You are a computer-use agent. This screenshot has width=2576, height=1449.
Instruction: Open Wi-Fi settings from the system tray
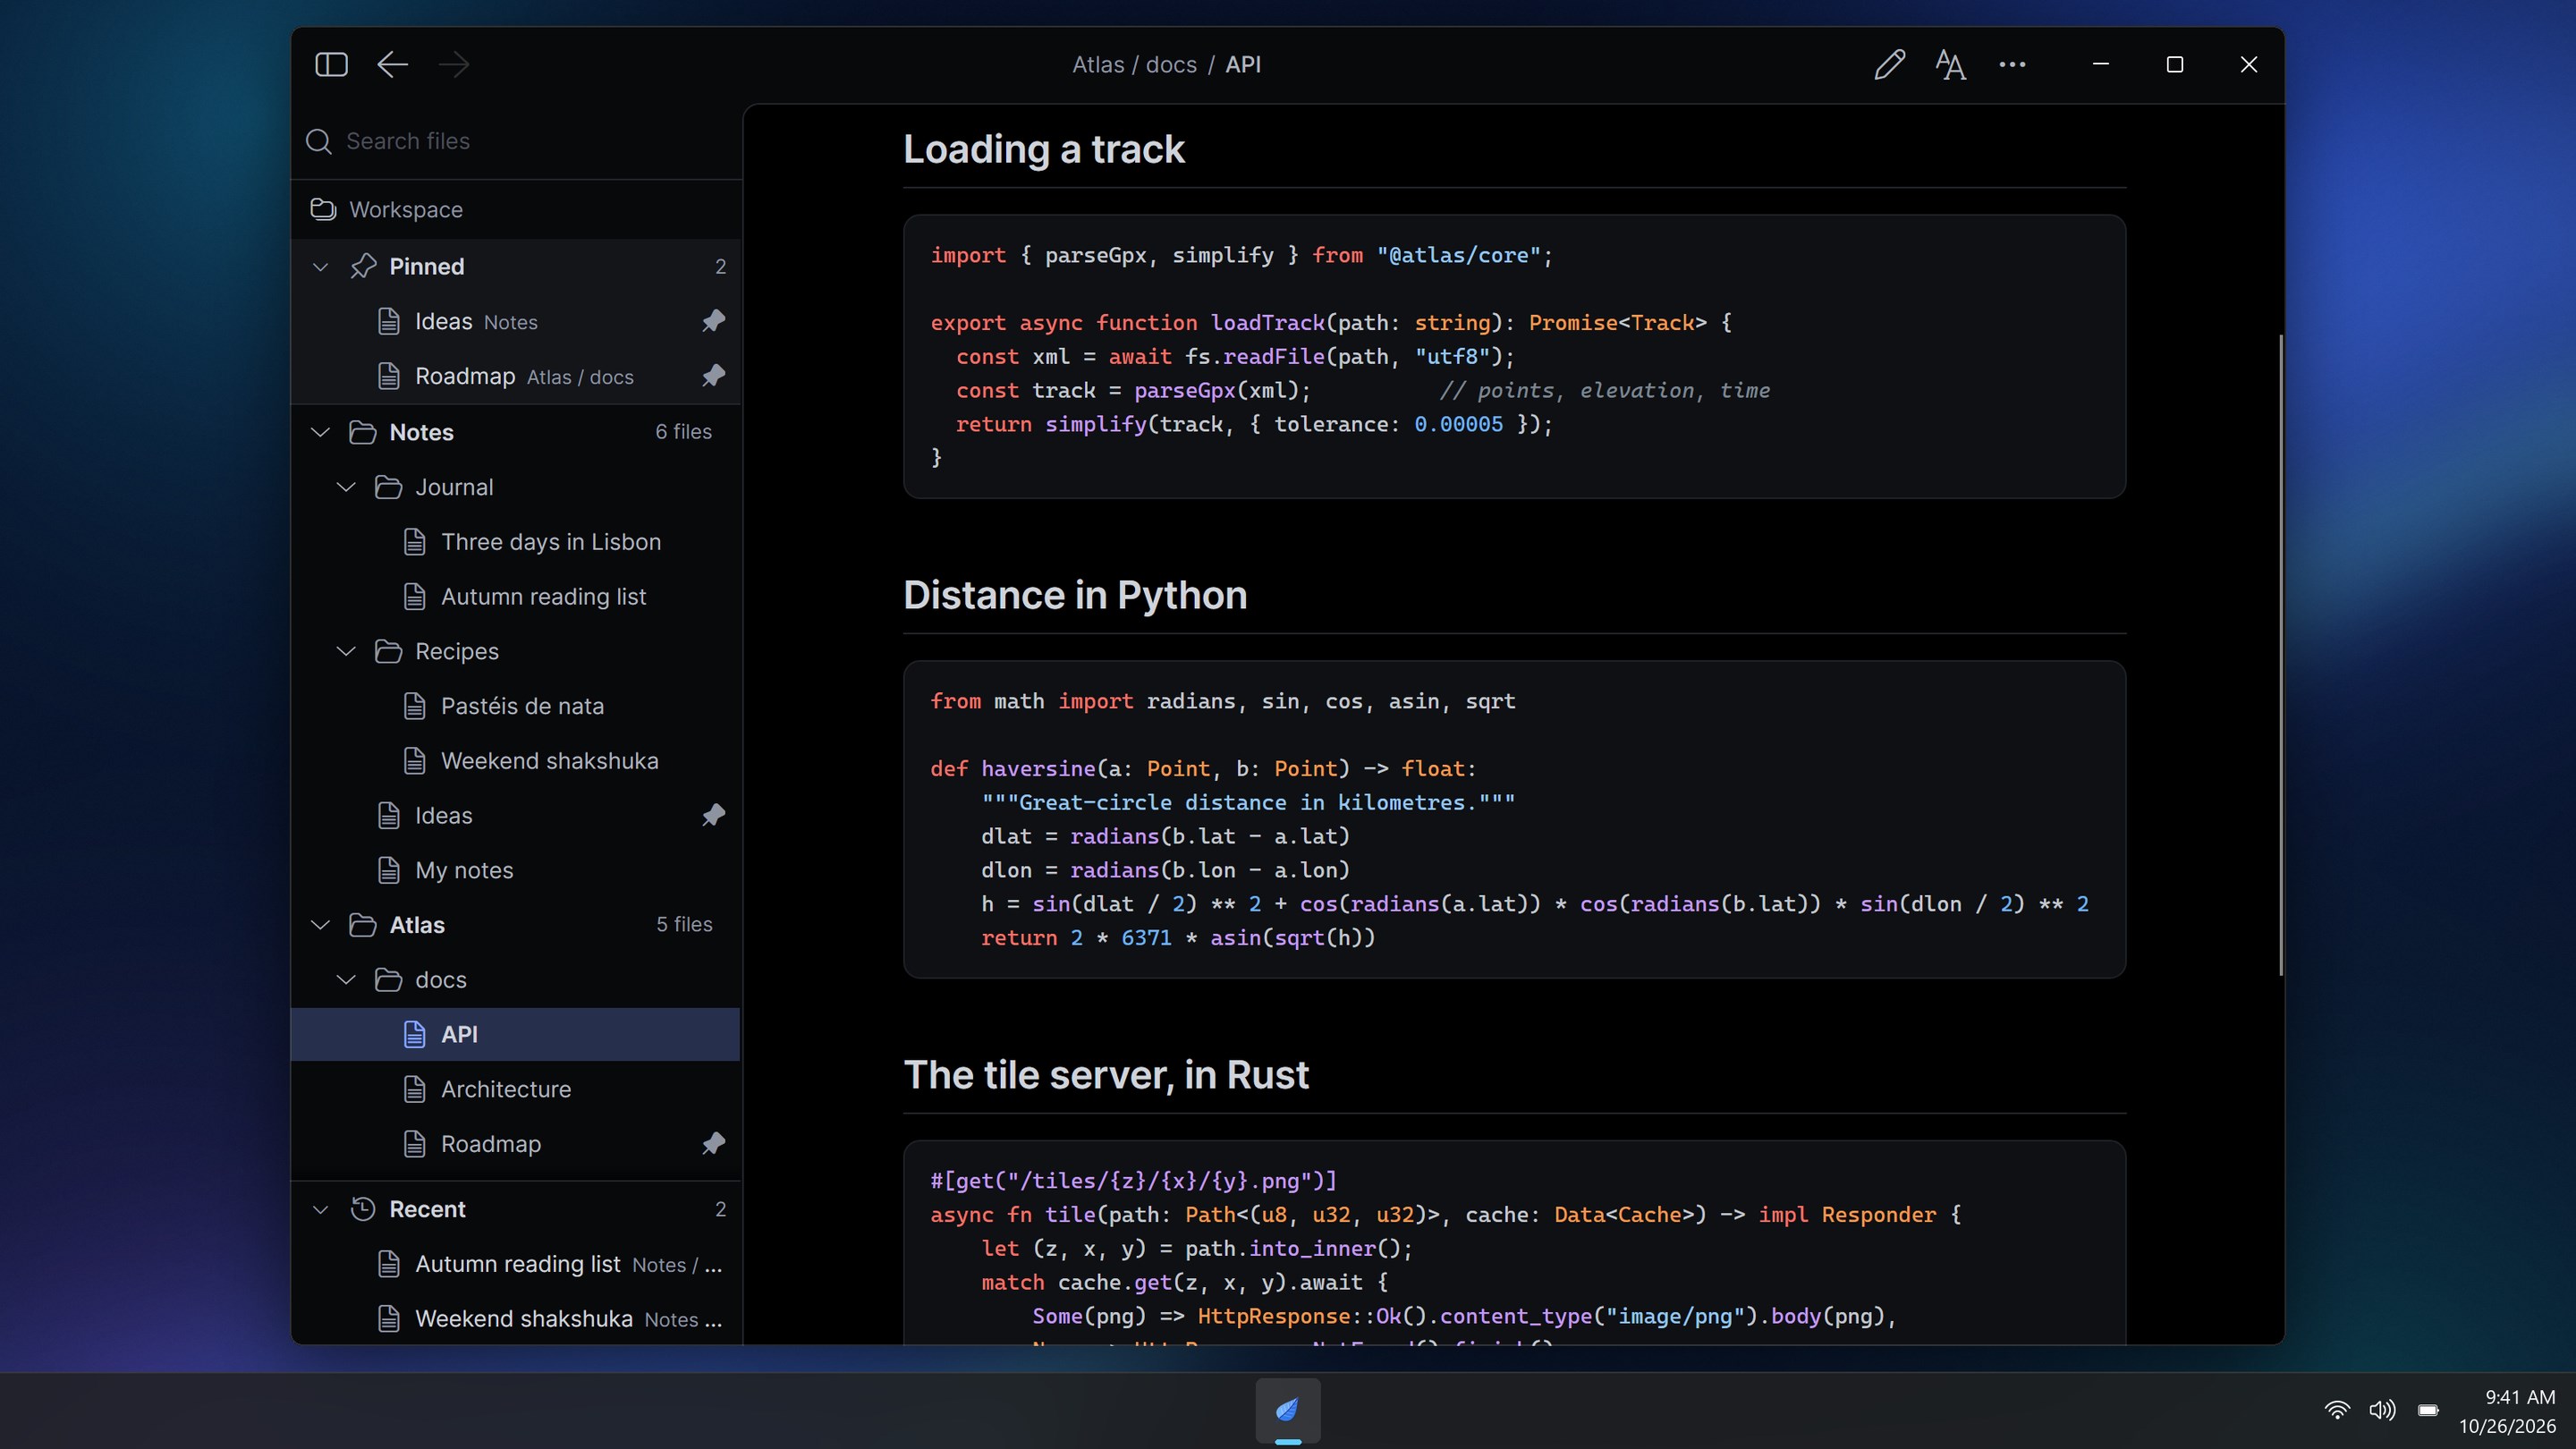(x=2337, y=1410)
